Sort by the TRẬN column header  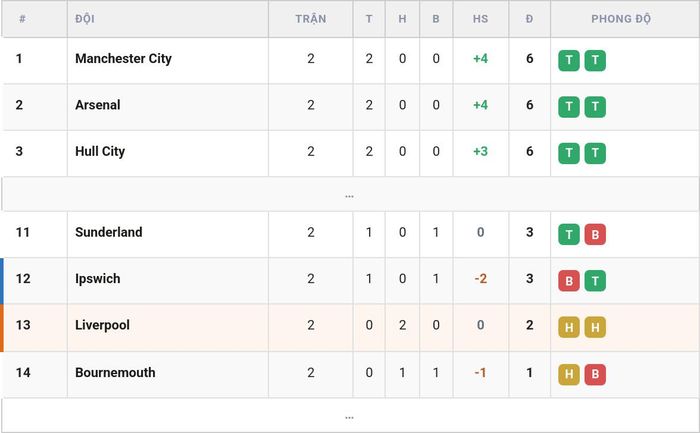[x=311, y=19]
